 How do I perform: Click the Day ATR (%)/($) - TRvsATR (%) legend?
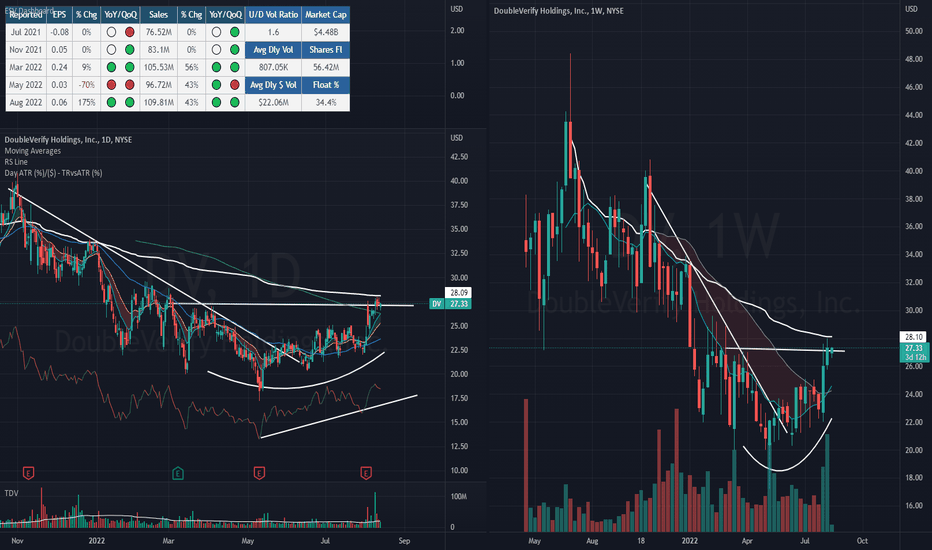(x=53, y=173)
